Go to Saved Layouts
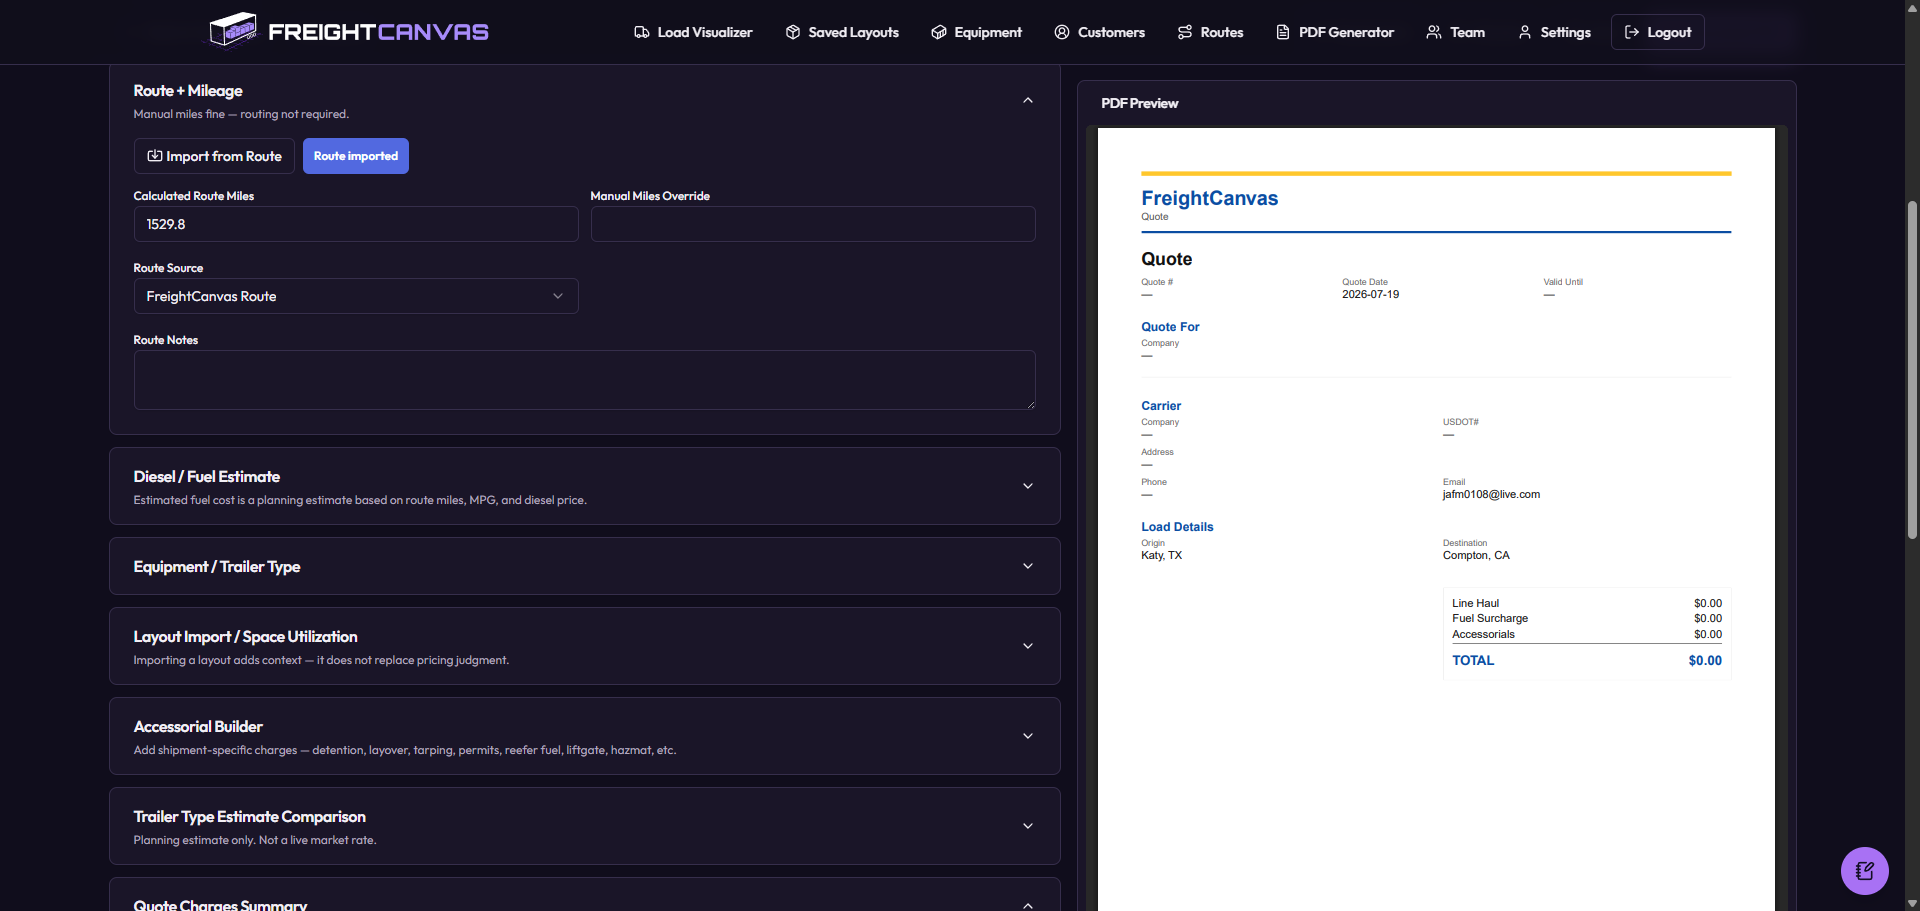 click(x=842, y=32)
